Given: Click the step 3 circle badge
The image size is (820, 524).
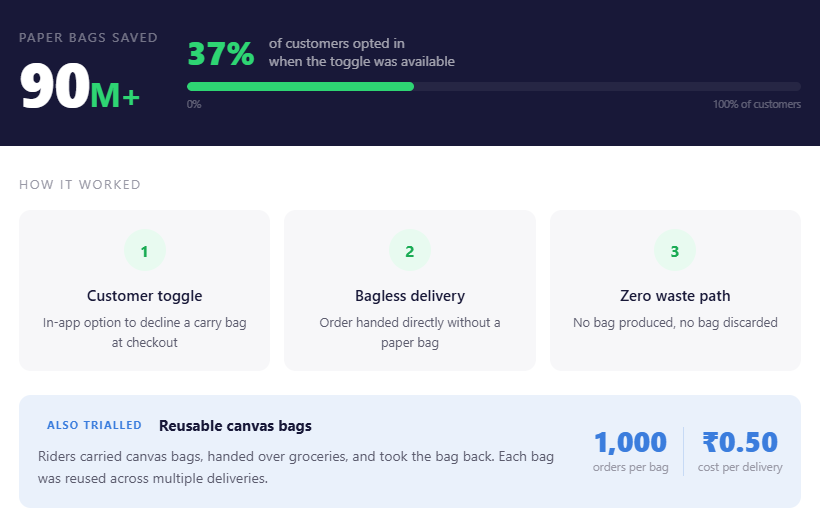Looking at the screenshot, I should click(675, 251).
